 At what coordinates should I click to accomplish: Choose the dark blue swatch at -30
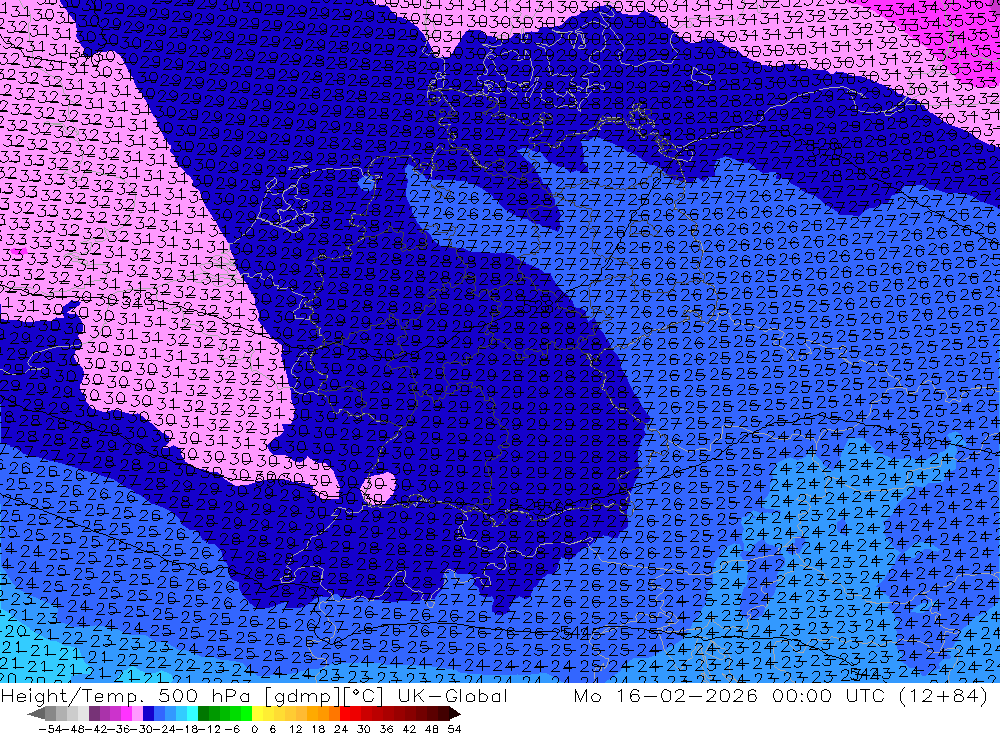click(x=149, y=714)
